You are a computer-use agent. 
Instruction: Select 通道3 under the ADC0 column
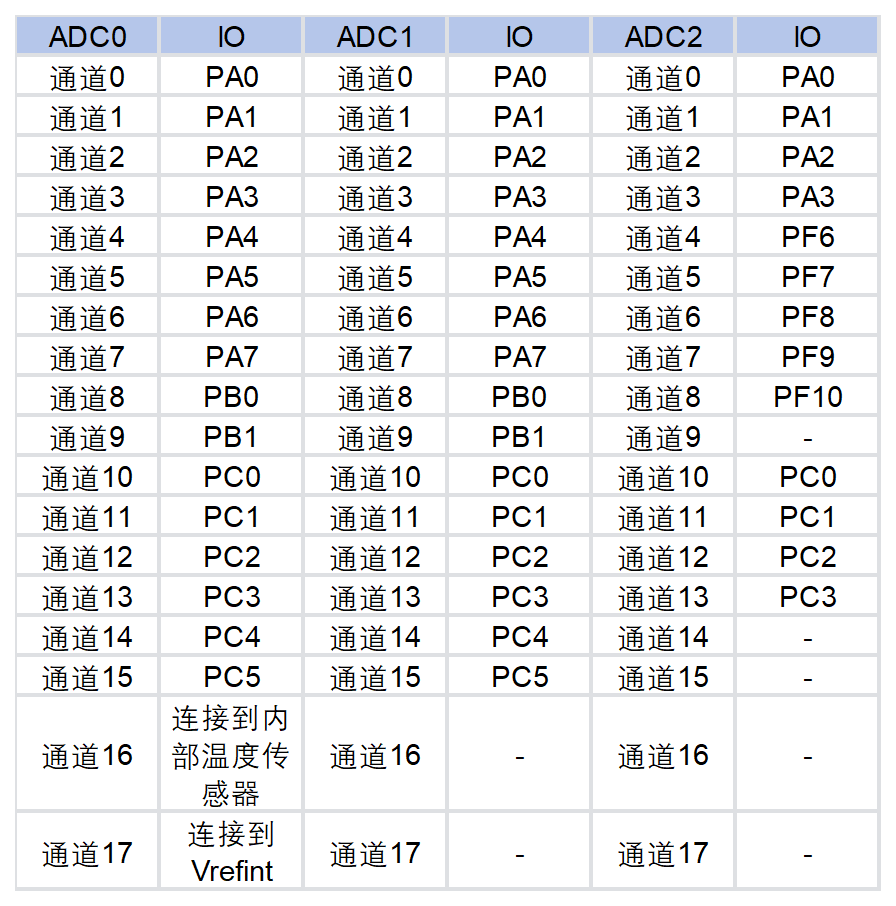pyautogui.click(x=87, y=196)
